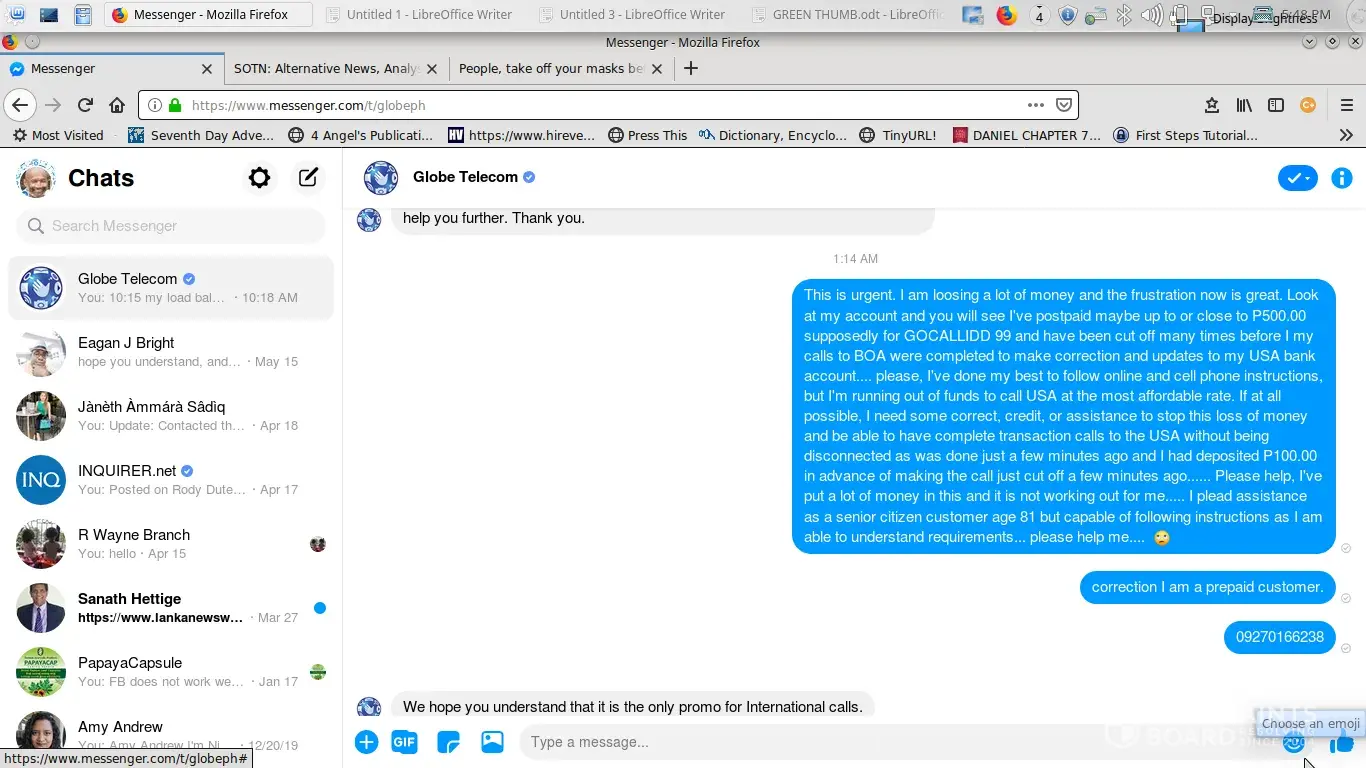Open the Globe Telecom chat

(171, 288)
